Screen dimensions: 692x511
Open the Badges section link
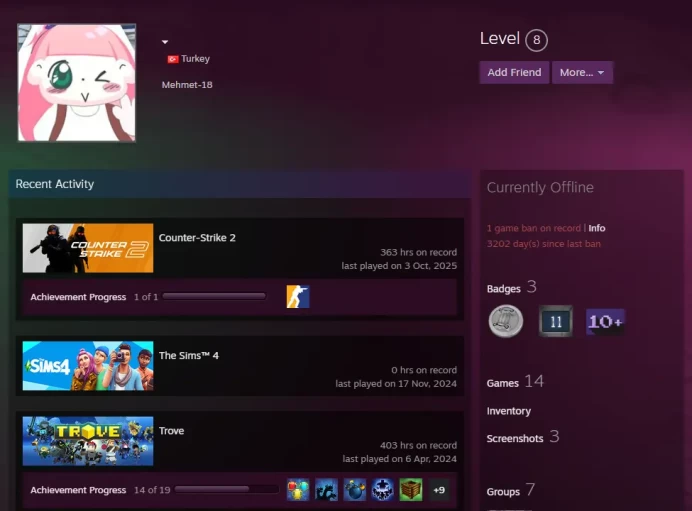tap(511, 288)
